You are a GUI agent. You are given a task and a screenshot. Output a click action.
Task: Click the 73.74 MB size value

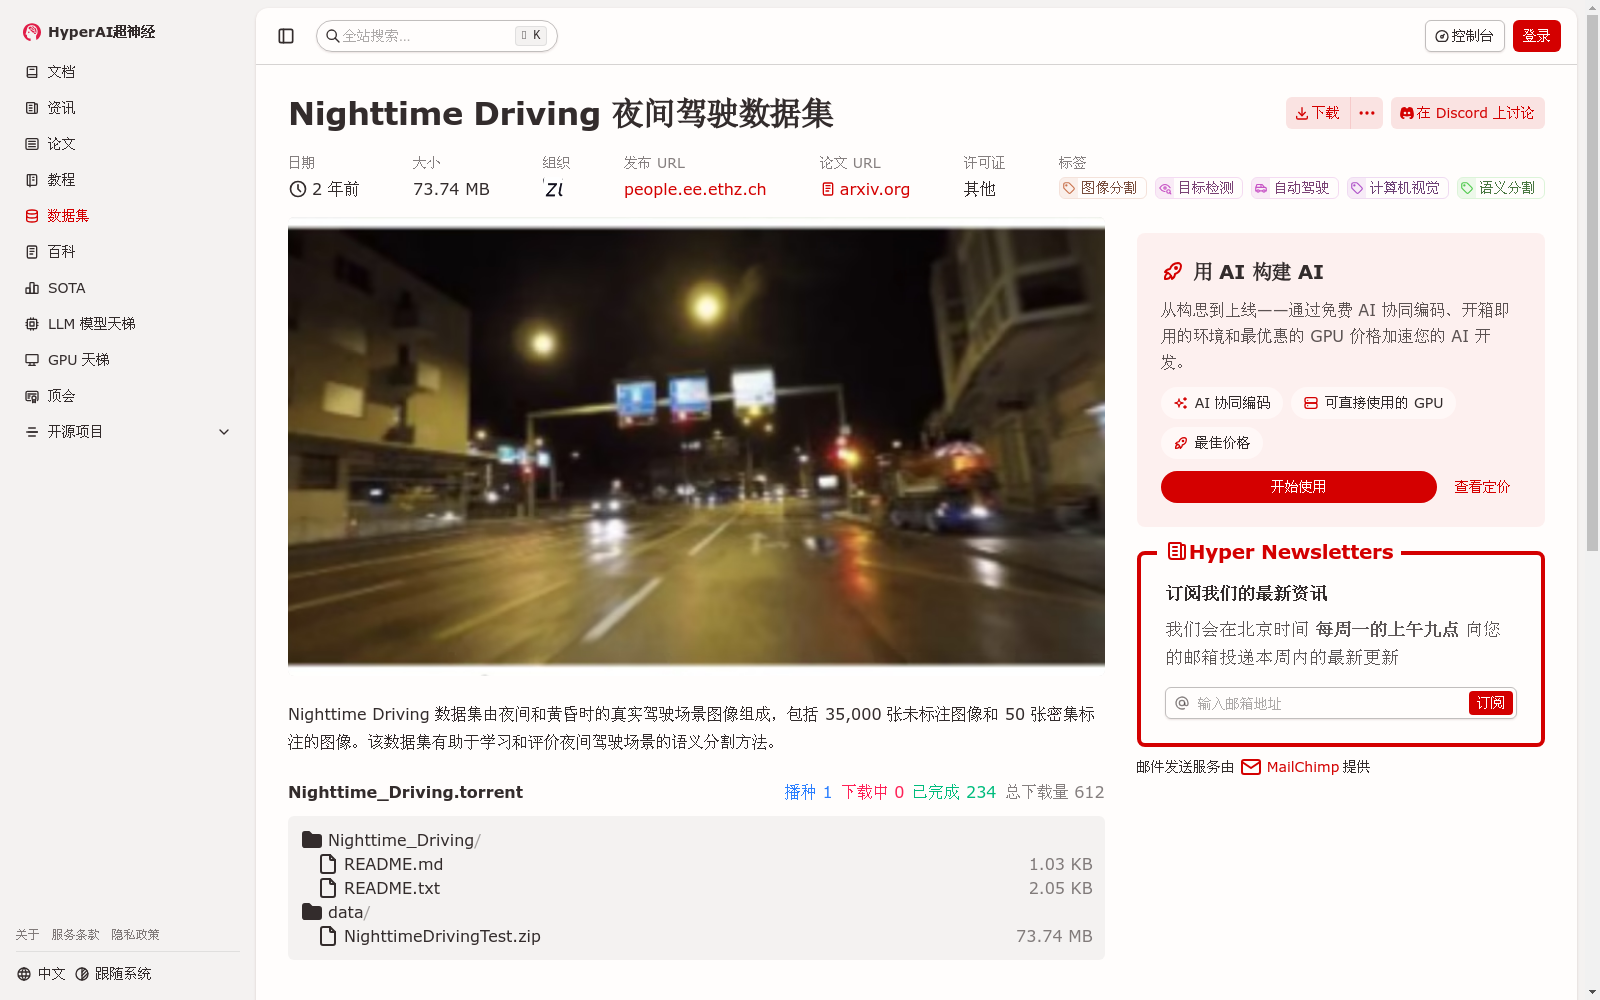(451, 189)
